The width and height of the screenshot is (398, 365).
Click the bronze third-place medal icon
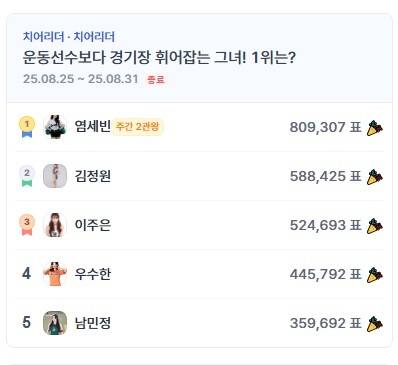pyautogui.click(x=27, y=225)
